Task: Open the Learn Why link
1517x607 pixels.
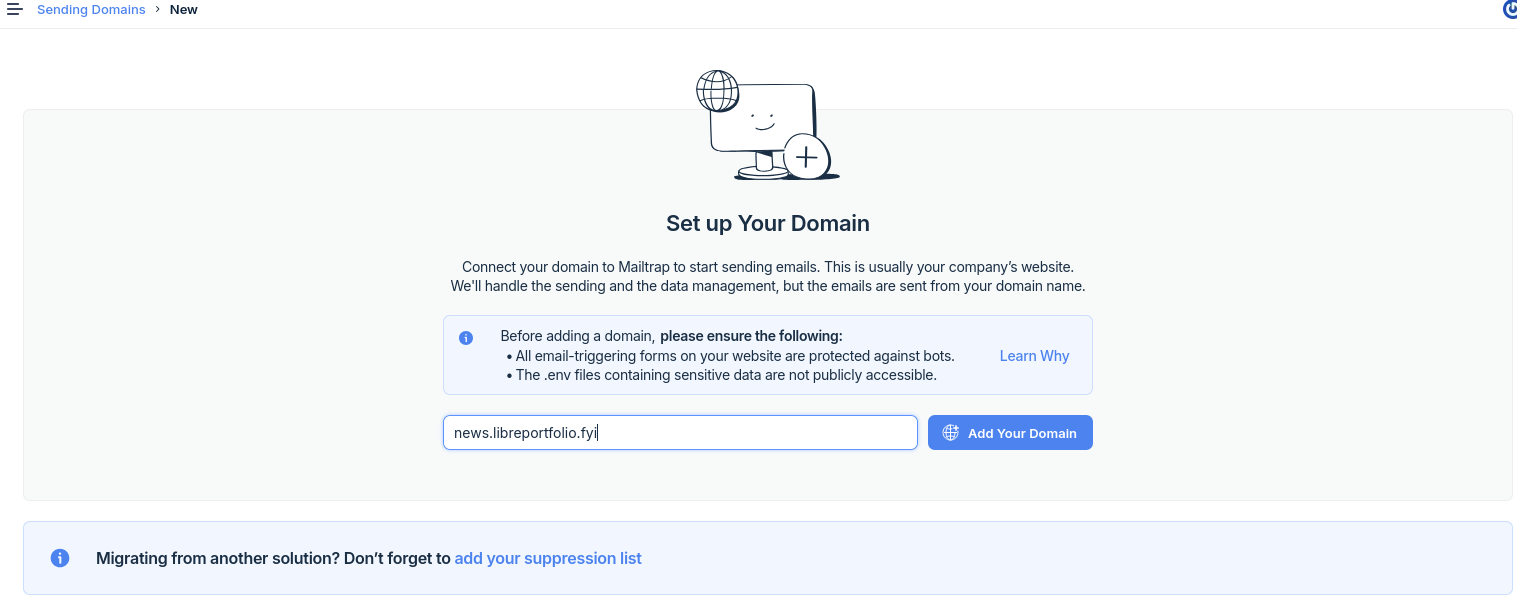Action: pyautogui.click(x=1034, y=356)
